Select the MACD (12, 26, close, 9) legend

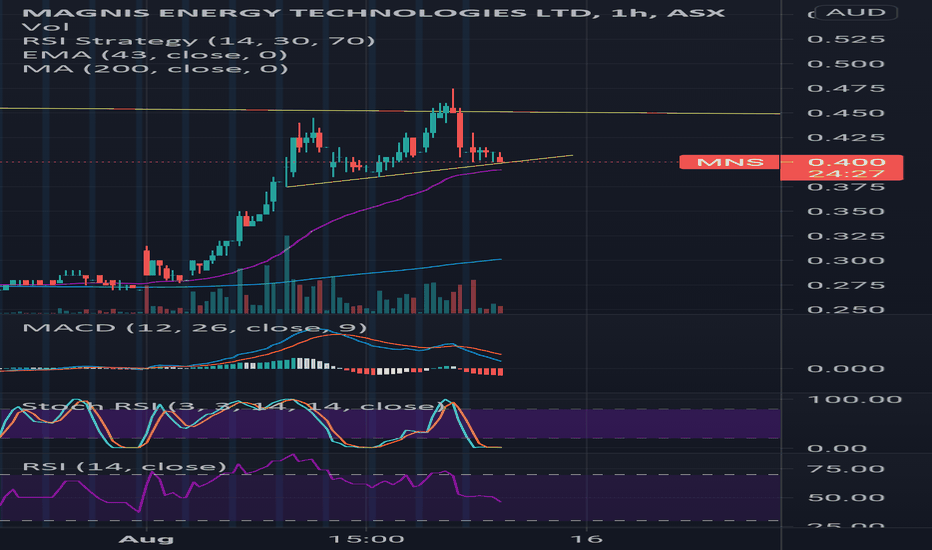point(194,328)
